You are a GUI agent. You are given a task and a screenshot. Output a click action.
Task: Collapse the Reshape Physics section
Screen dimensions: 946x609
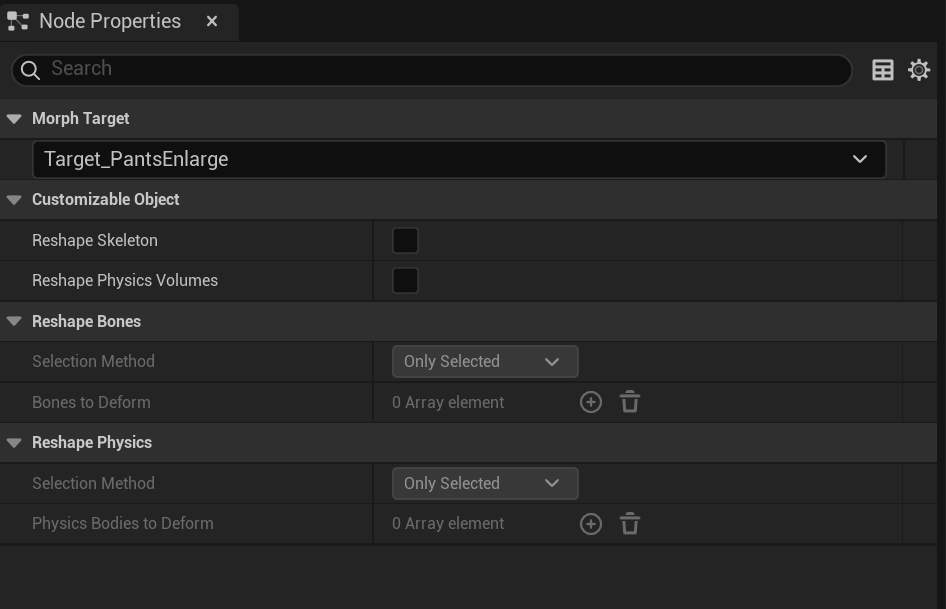[14, 443]
